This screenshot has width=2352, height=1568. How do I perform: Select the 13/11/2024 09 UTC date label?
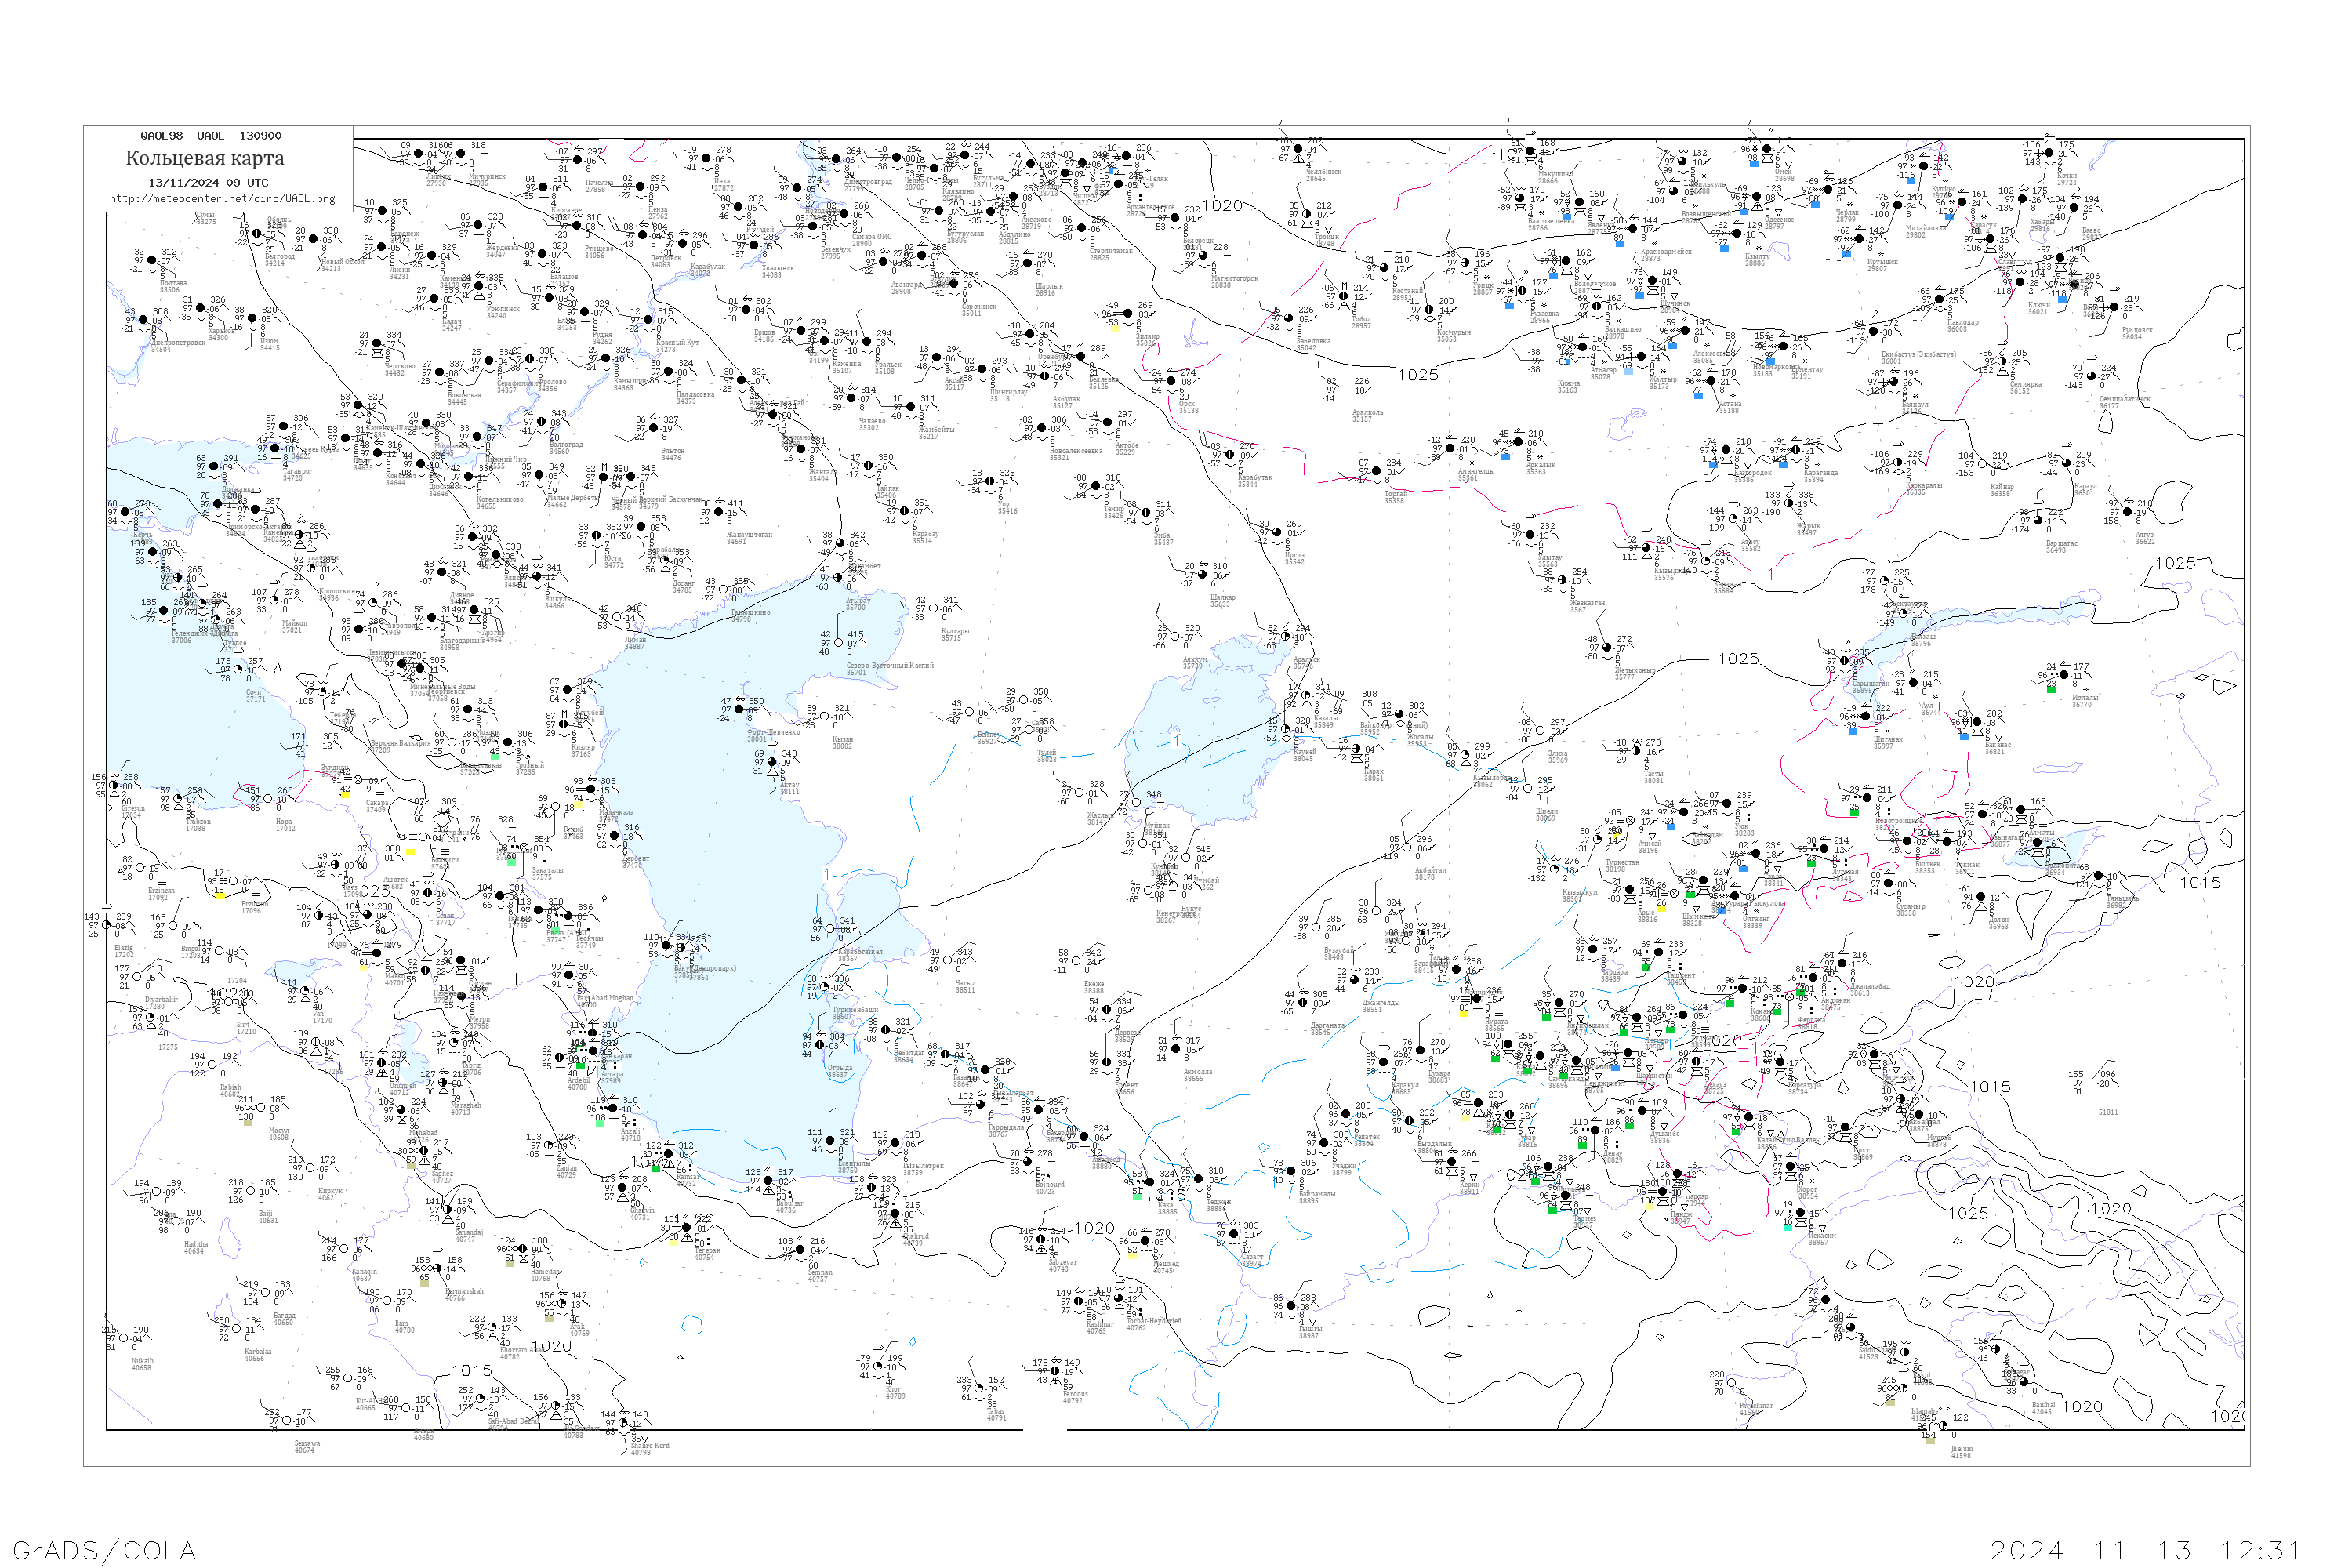point(208,183)
